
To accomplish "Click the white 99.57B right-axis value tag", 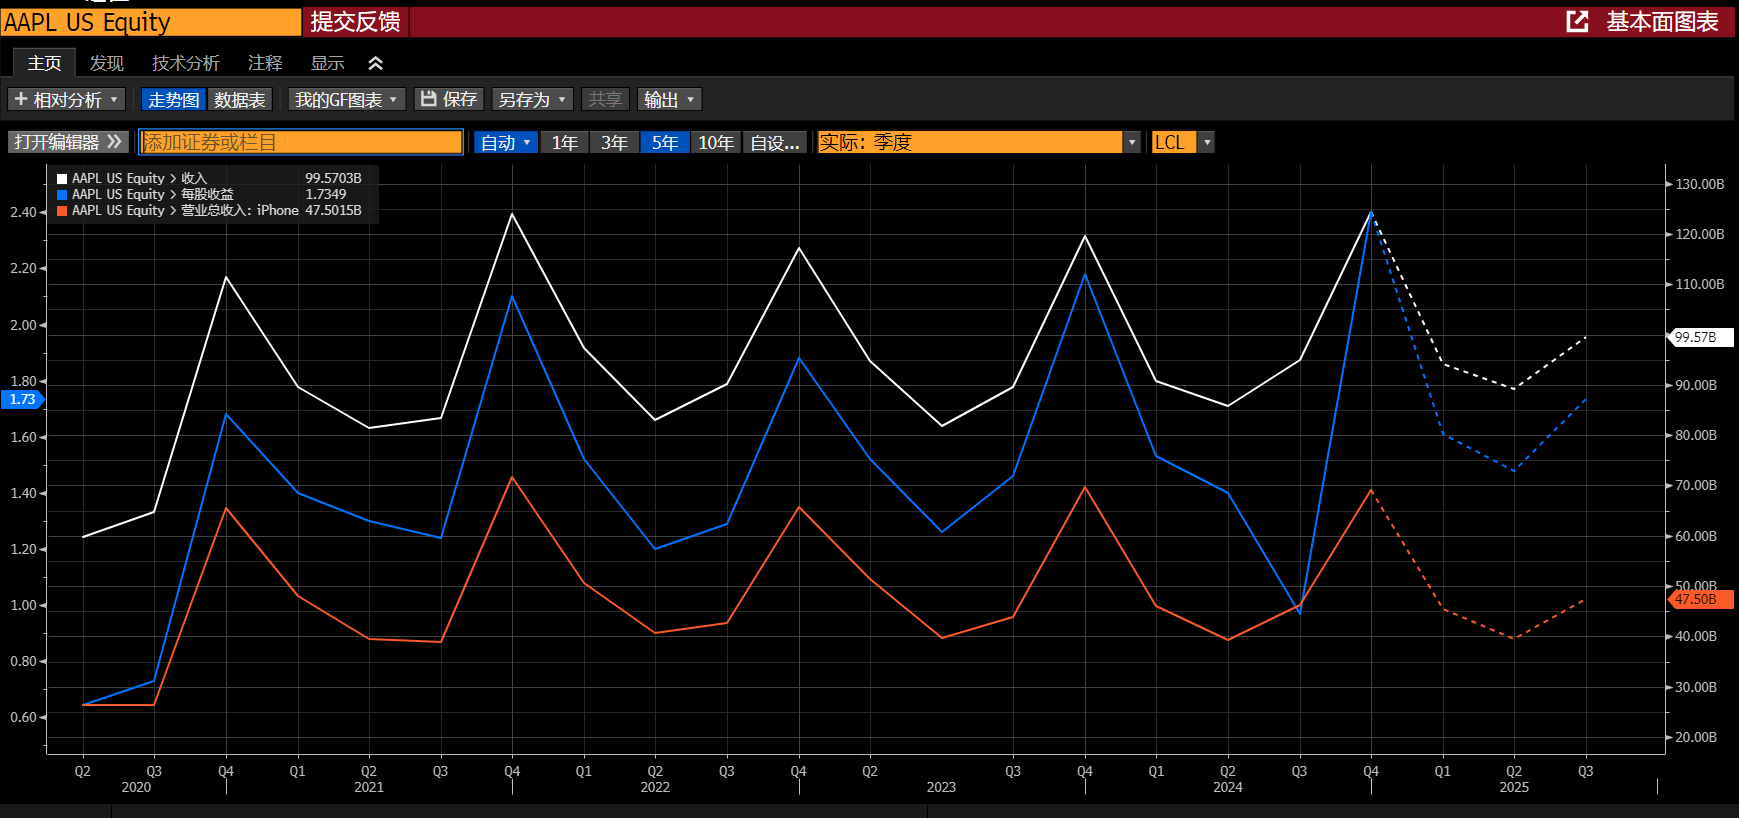I will 1698,337.
